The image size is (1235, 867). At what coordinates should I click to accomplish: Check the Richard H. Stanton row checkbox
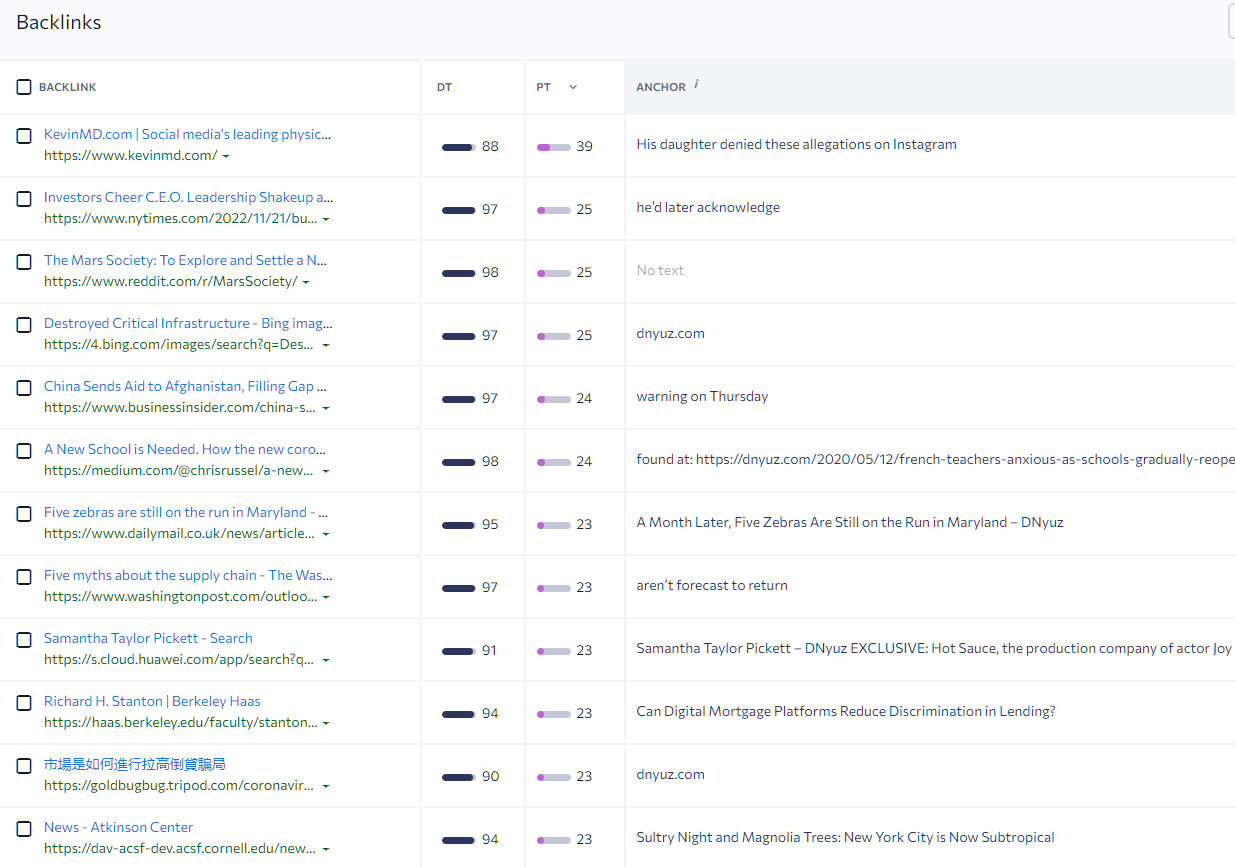pyautogui.click(x=24, y=703)
